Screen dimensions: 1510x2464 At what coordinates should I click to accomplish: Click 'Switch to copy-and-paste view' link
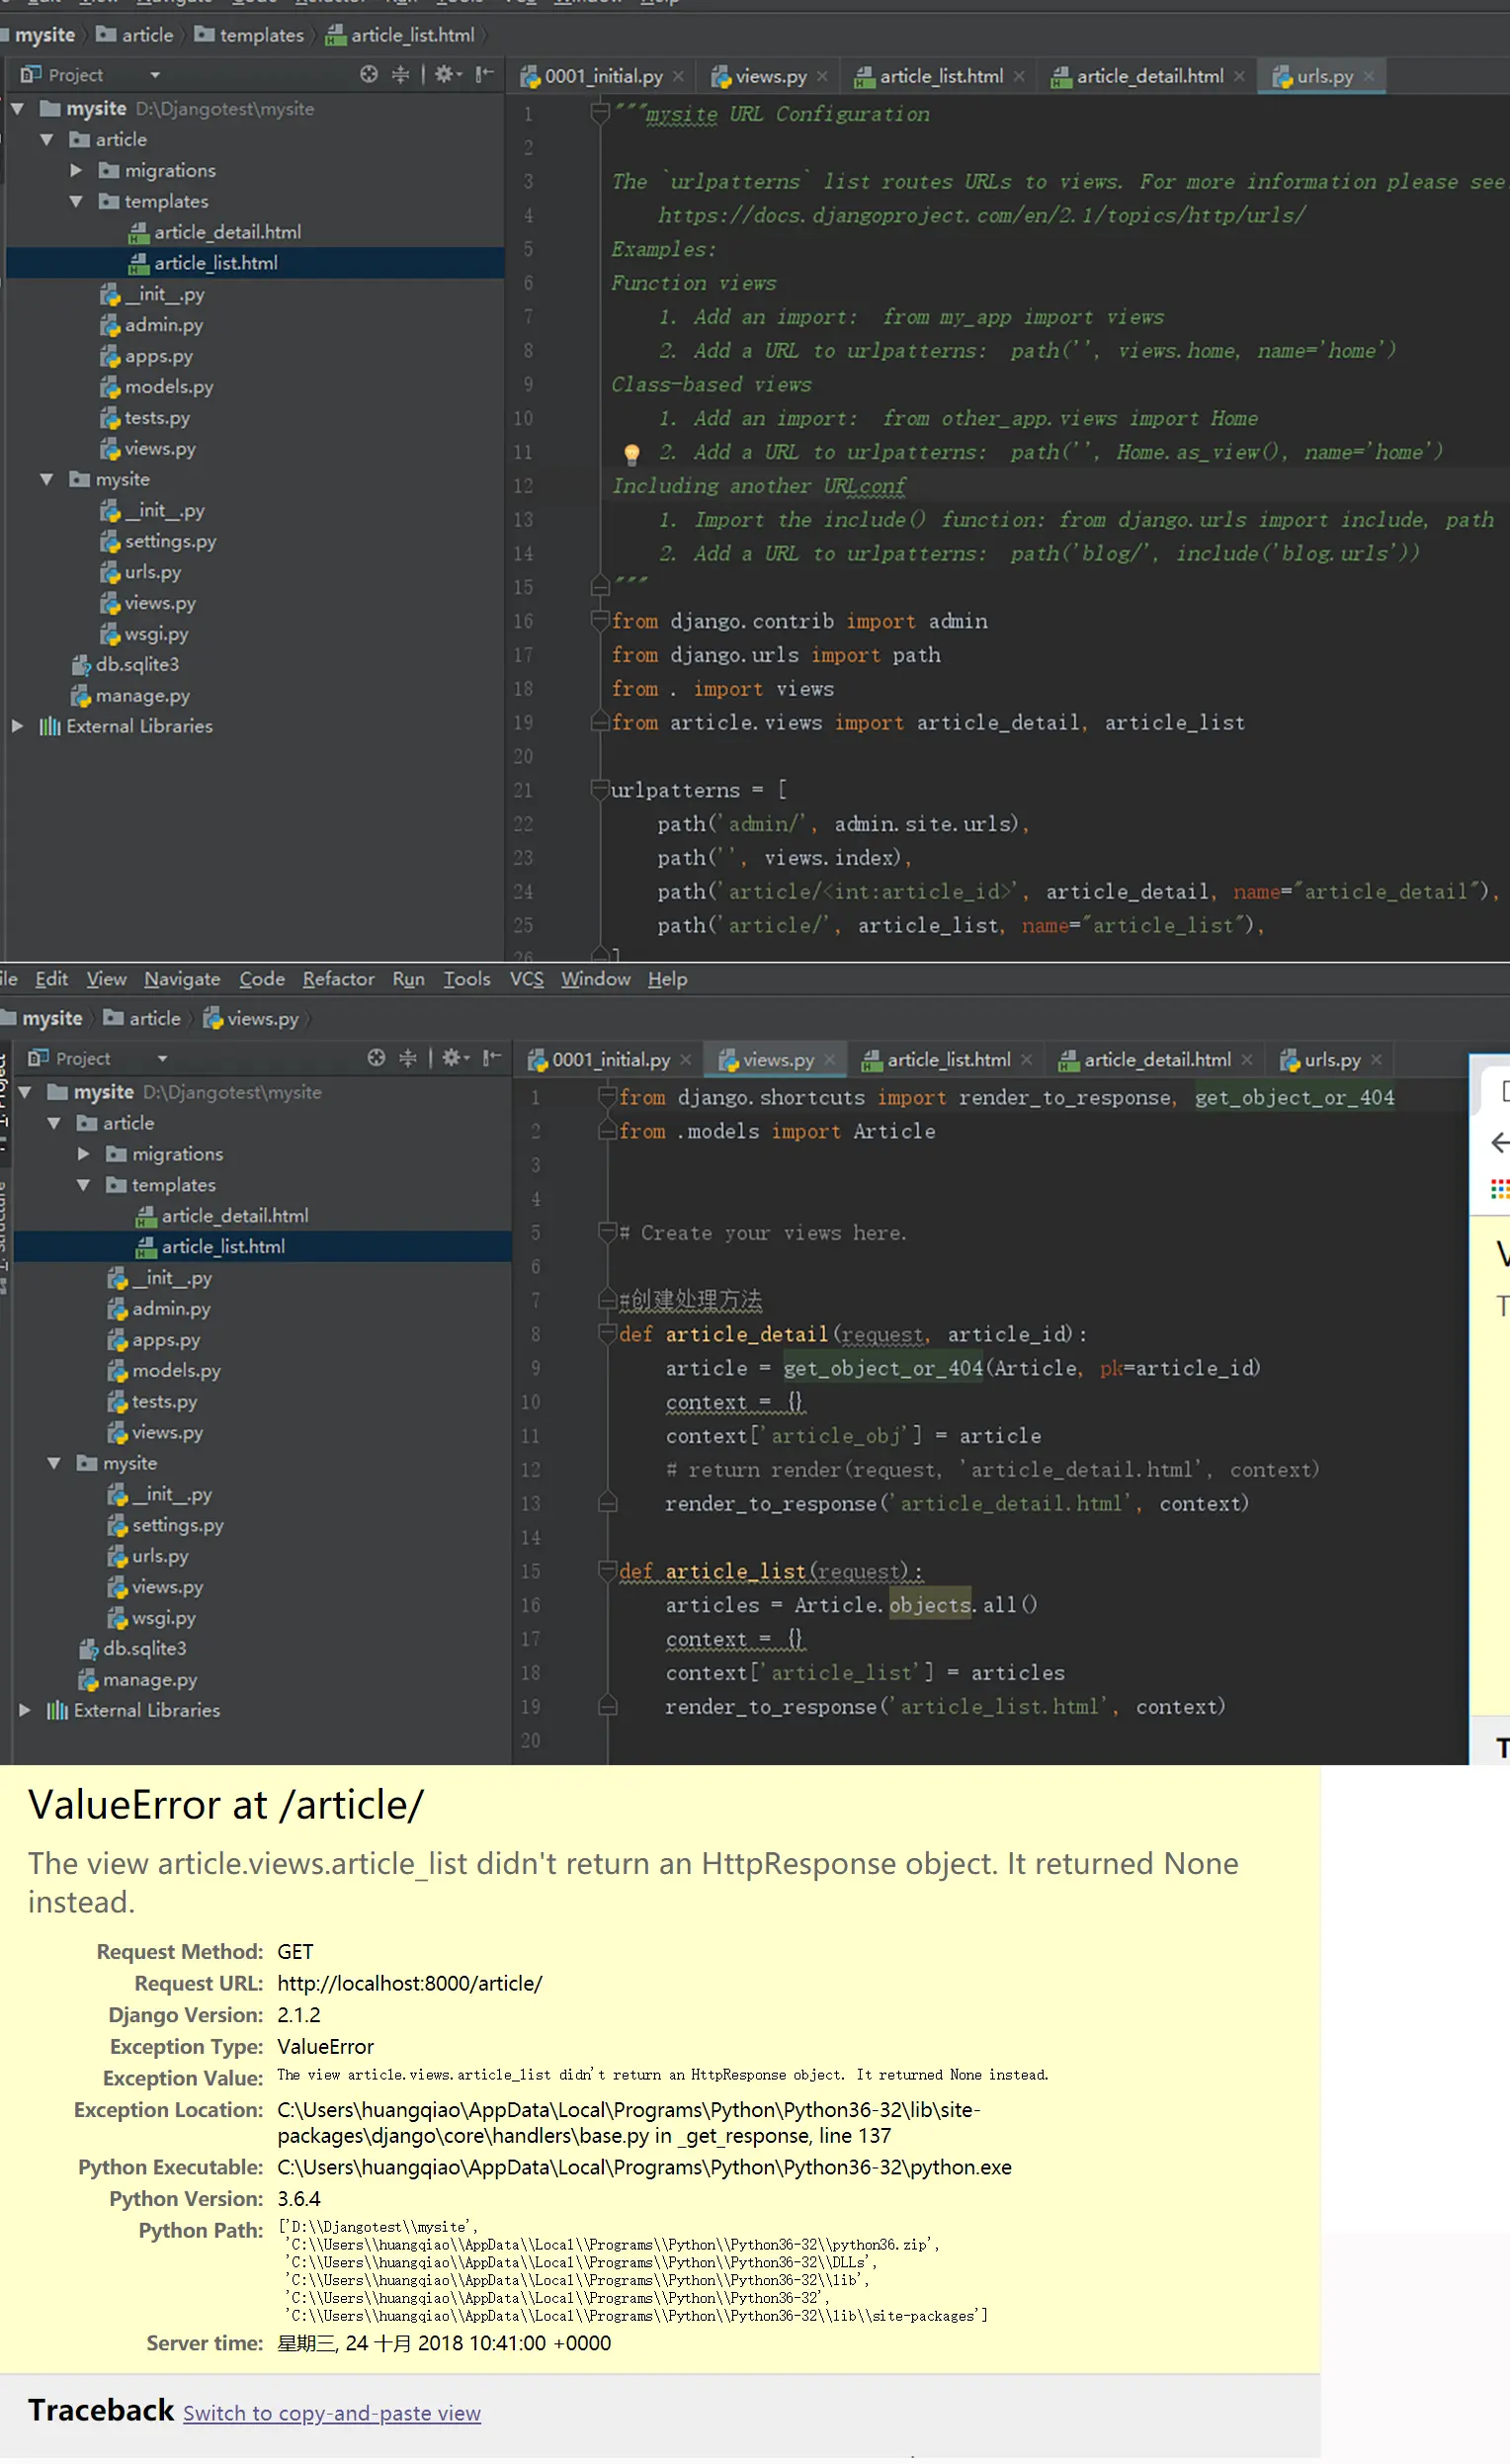pyautogui.click(x=332, y=2415)
